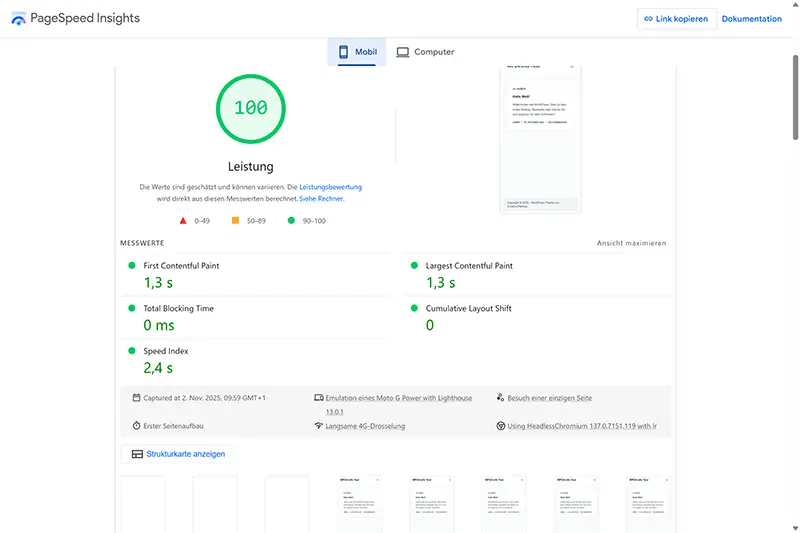Click green status dot beside Largest Contentful Paint
Viewport: 800px width, 533px height.
tap(414, 265)
